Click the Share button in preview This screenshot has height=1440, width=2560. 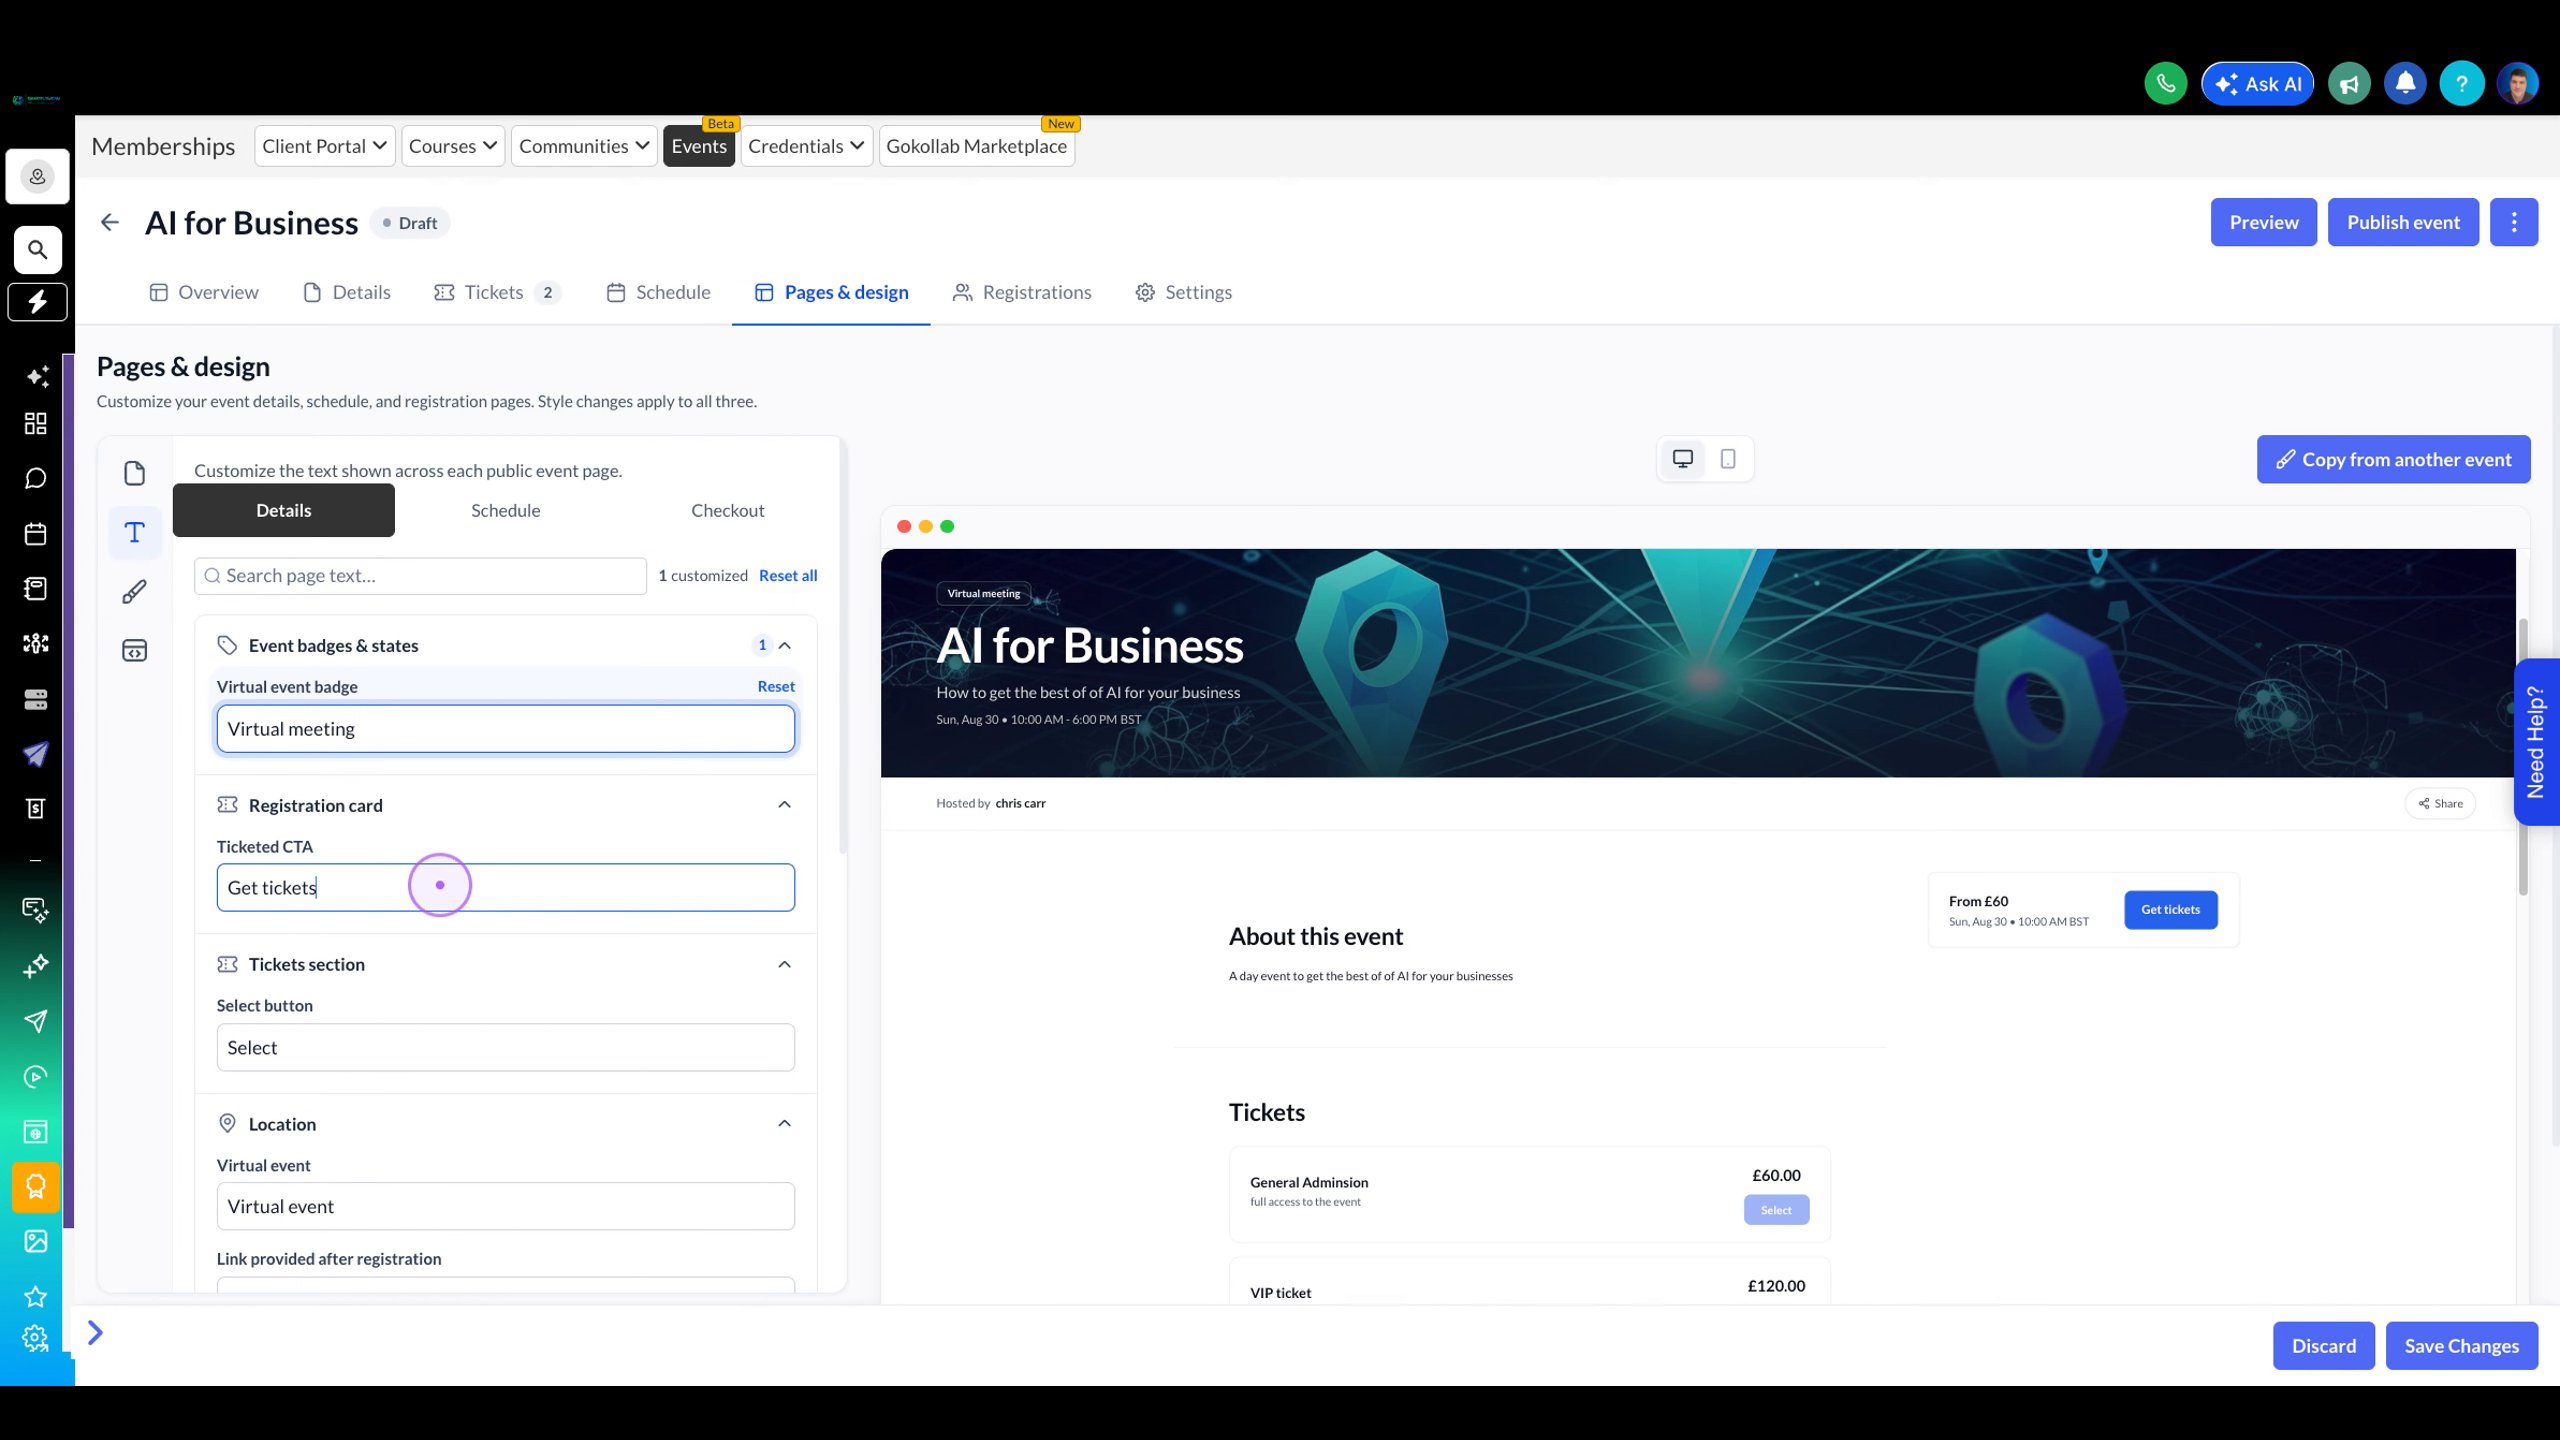point(2440,804)
